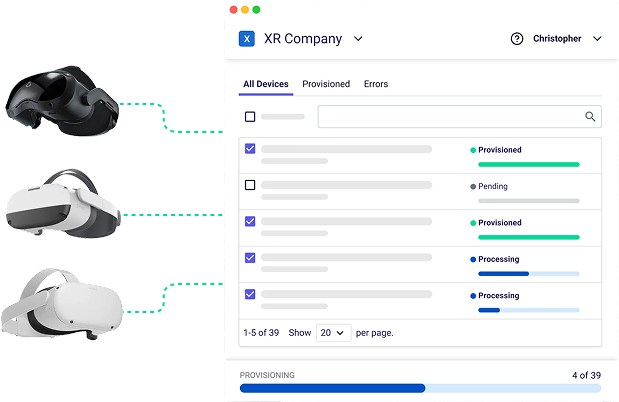Click the '1-5 of 39' pagination text
This screenshot has width=619, height=402.
(x=261, y=333)
